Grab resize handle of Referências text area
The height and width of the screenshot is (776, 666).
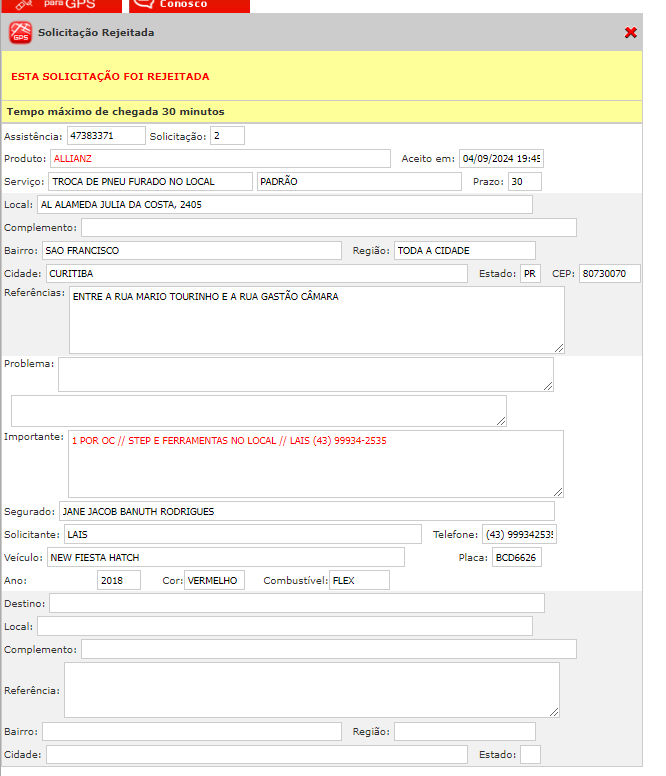click(x=559, y=348)
